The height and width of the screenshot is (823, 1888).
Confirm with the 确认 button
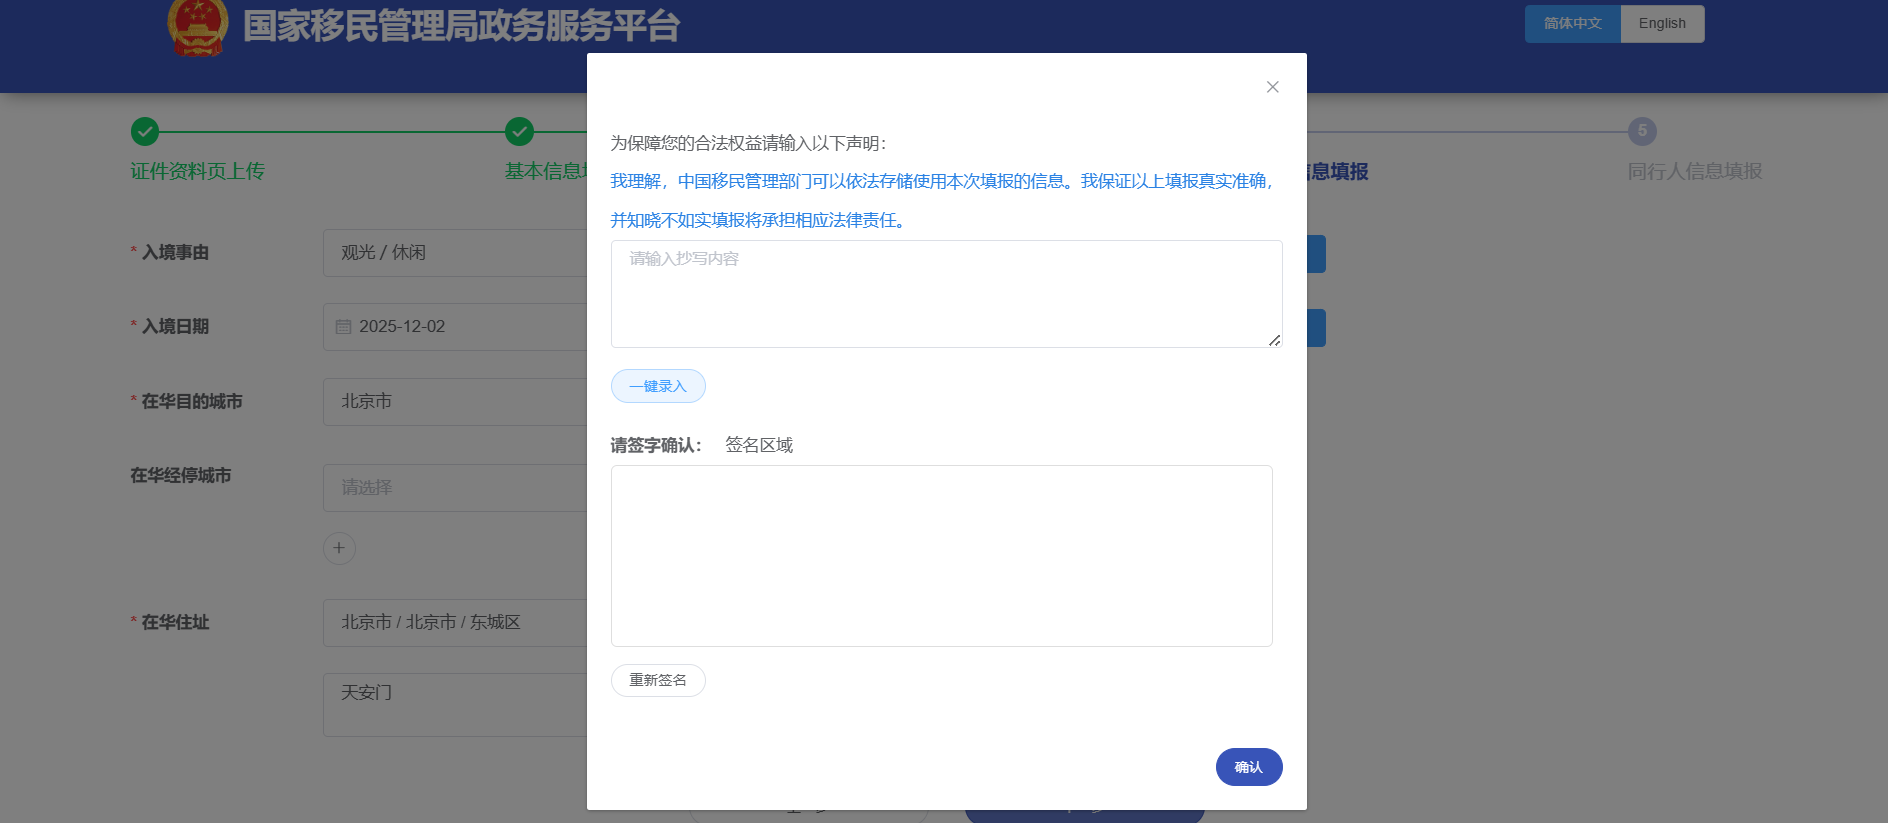[1249, 767]
